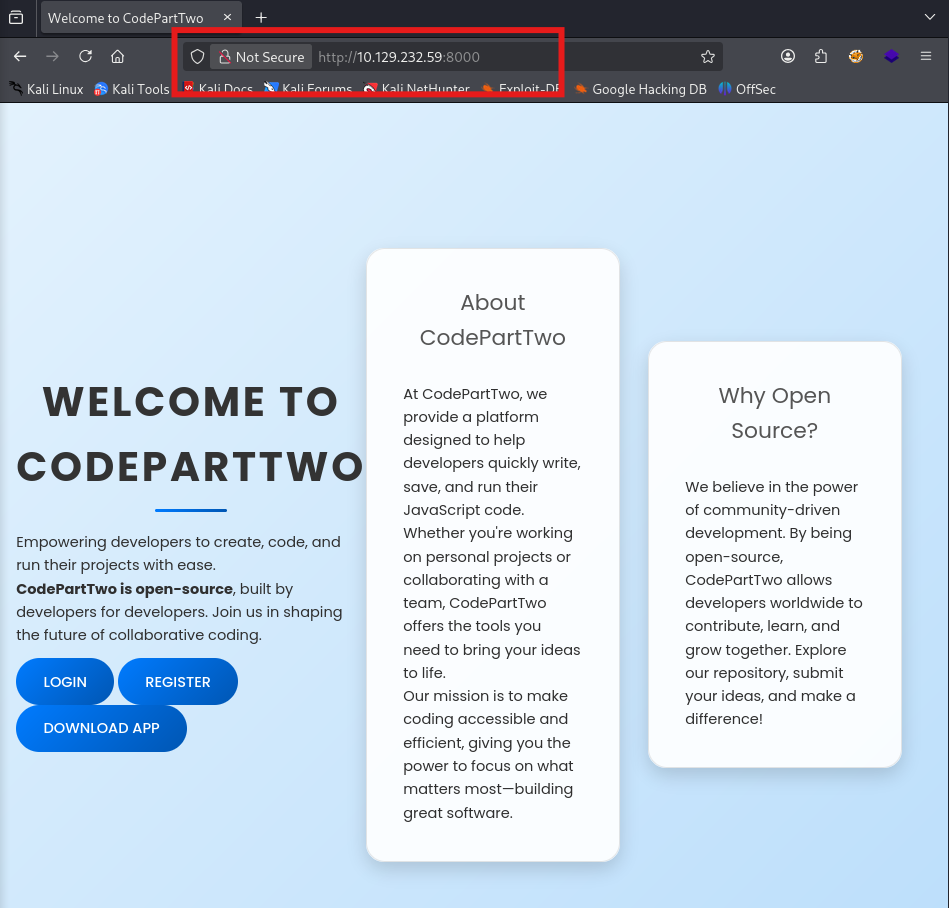
Task: Open the Google Hacking DB bookmark
Action: click(x=640, y=89)
